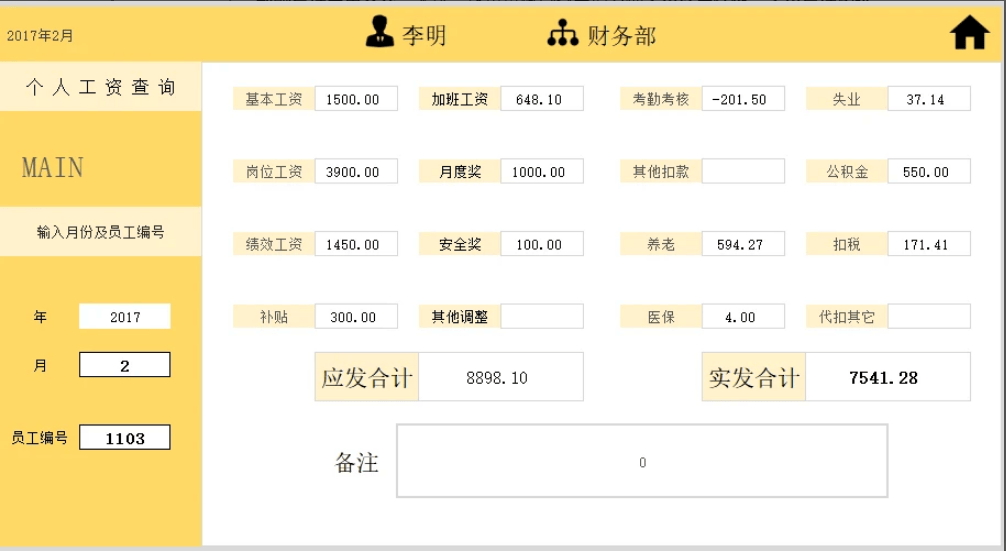Screen dimensions: 1006x551
Task: Select the 绩效工资 value 1450.00
Action: pyautogui.click(x=356, y=244)
